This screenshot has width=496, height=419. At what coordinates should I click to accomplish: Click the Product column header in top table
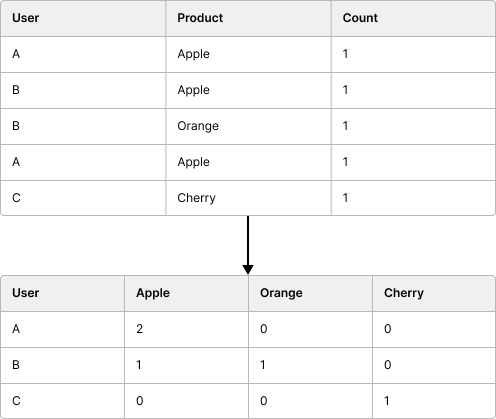point(248,18)
